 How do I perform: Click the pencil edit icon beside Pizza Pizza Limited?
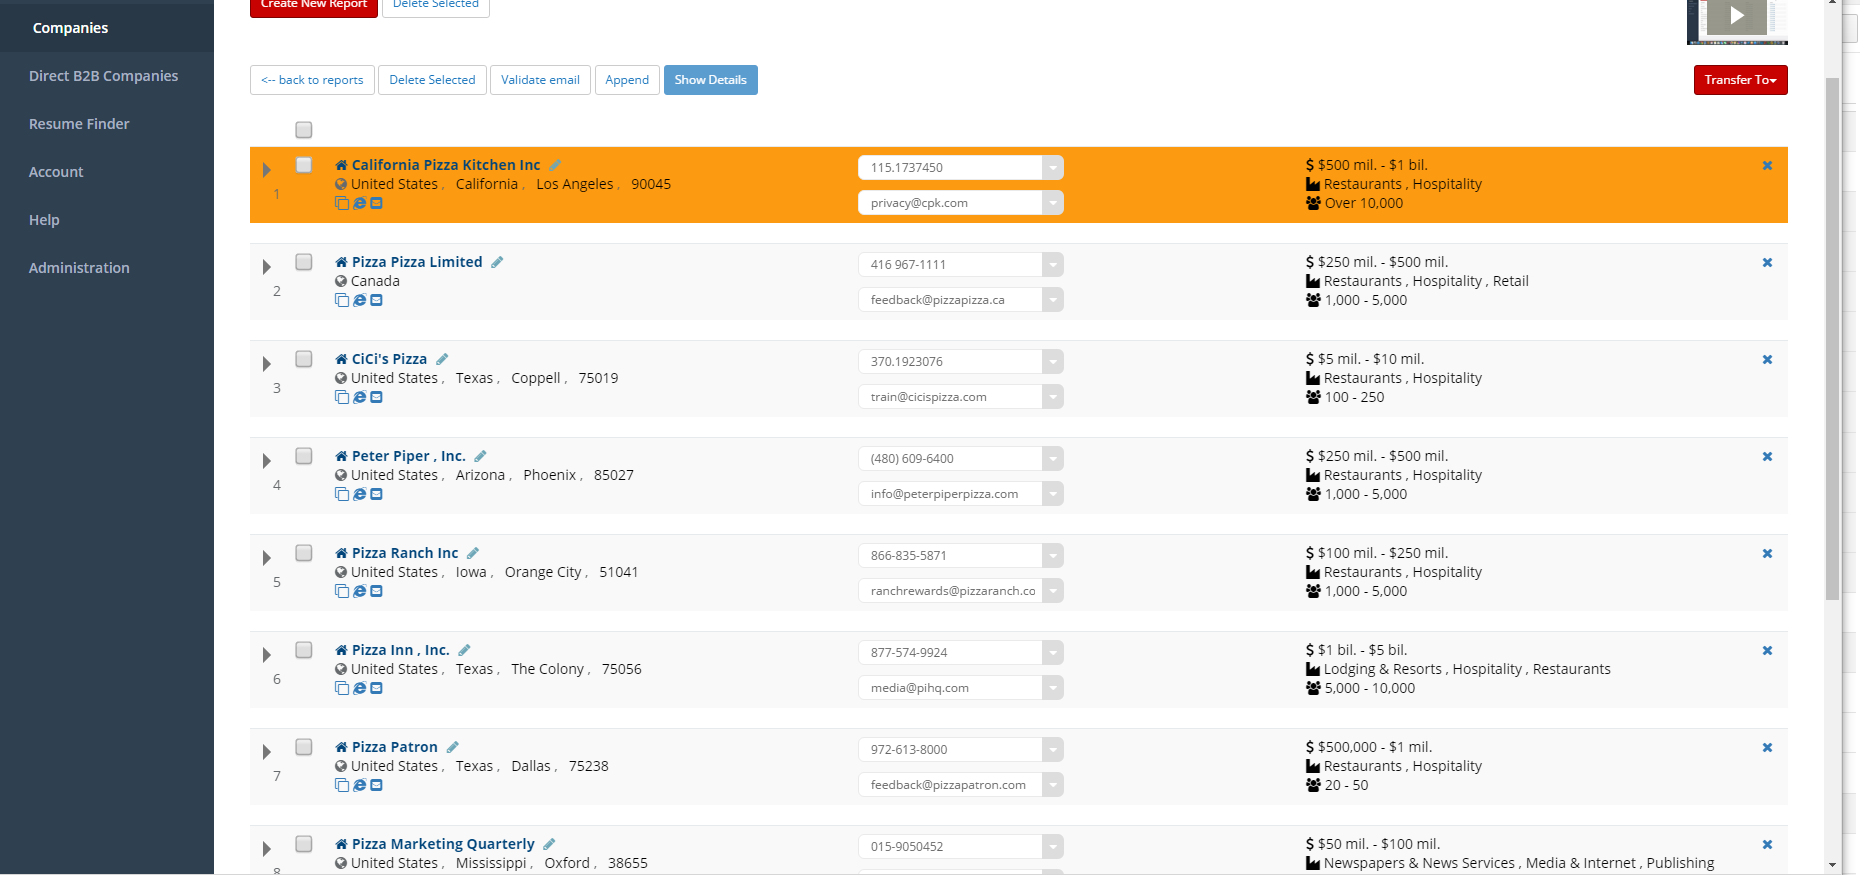(x=497, y=262)
